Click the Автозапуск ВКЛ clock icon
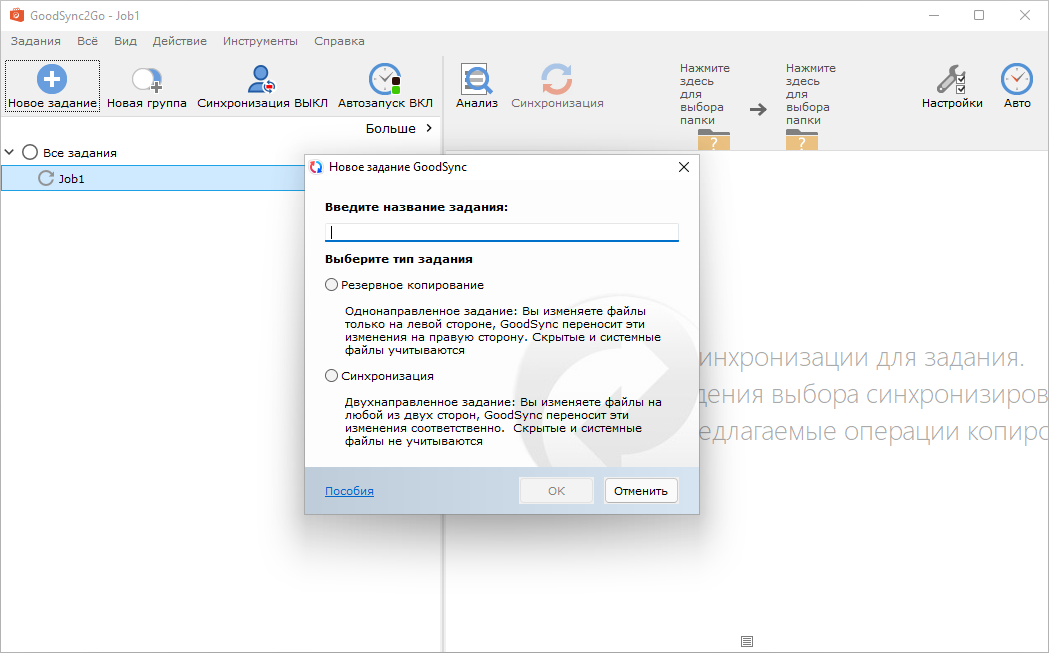The image size is (1049, 653). 384,79
